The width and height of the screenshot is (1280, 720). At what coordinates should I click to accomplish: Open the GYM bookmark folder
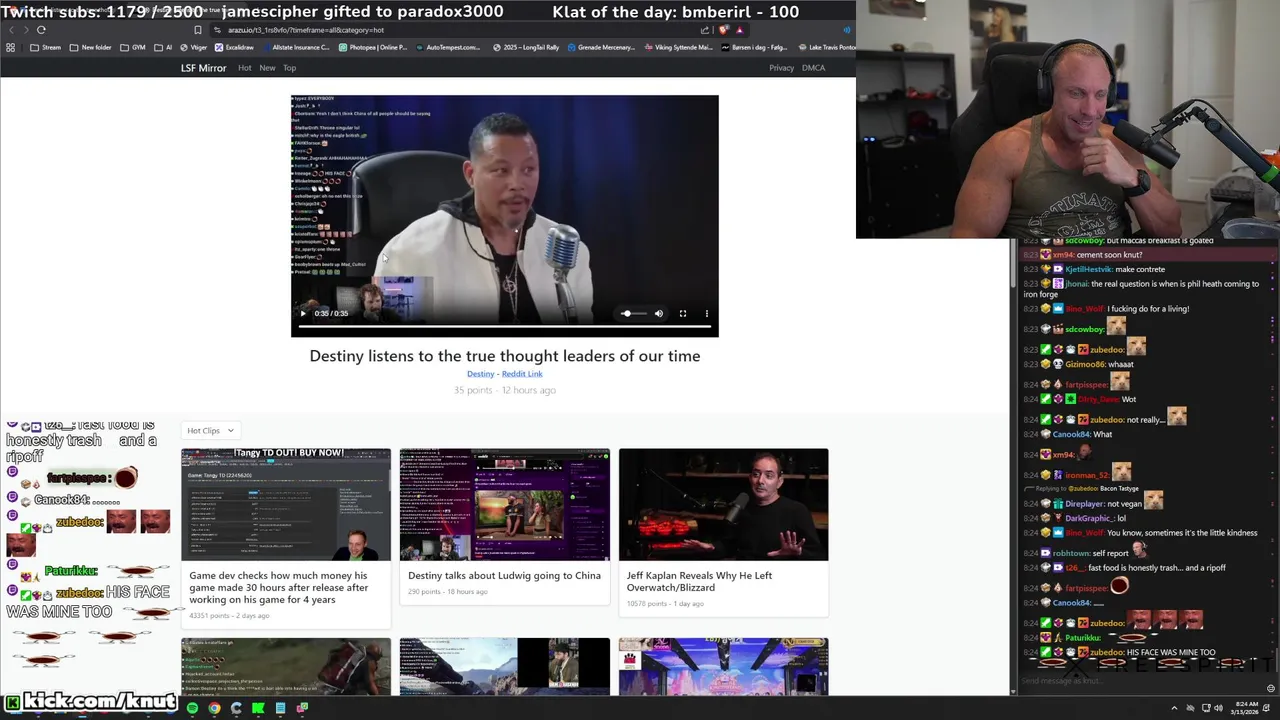click(x=131, y=47)
